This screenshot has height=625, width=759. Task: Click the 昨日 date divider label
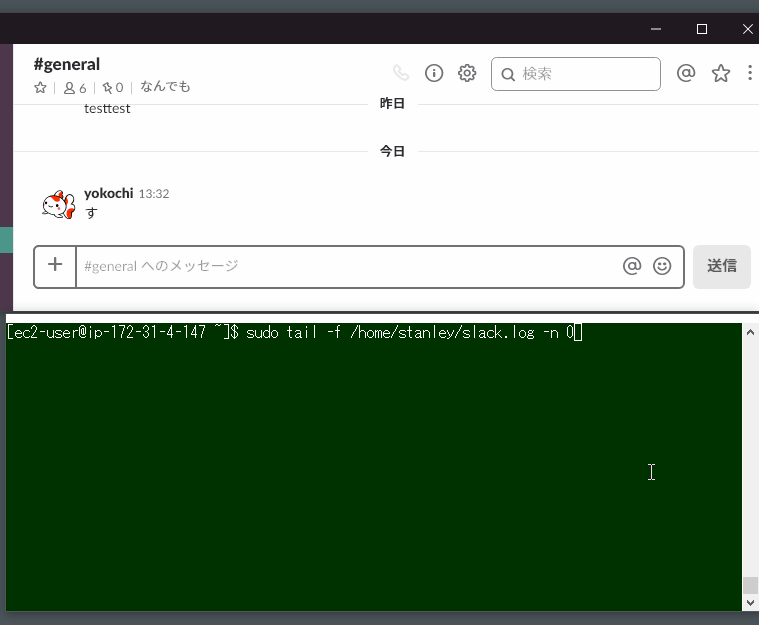pyautogui.click(x=392, y=104)
